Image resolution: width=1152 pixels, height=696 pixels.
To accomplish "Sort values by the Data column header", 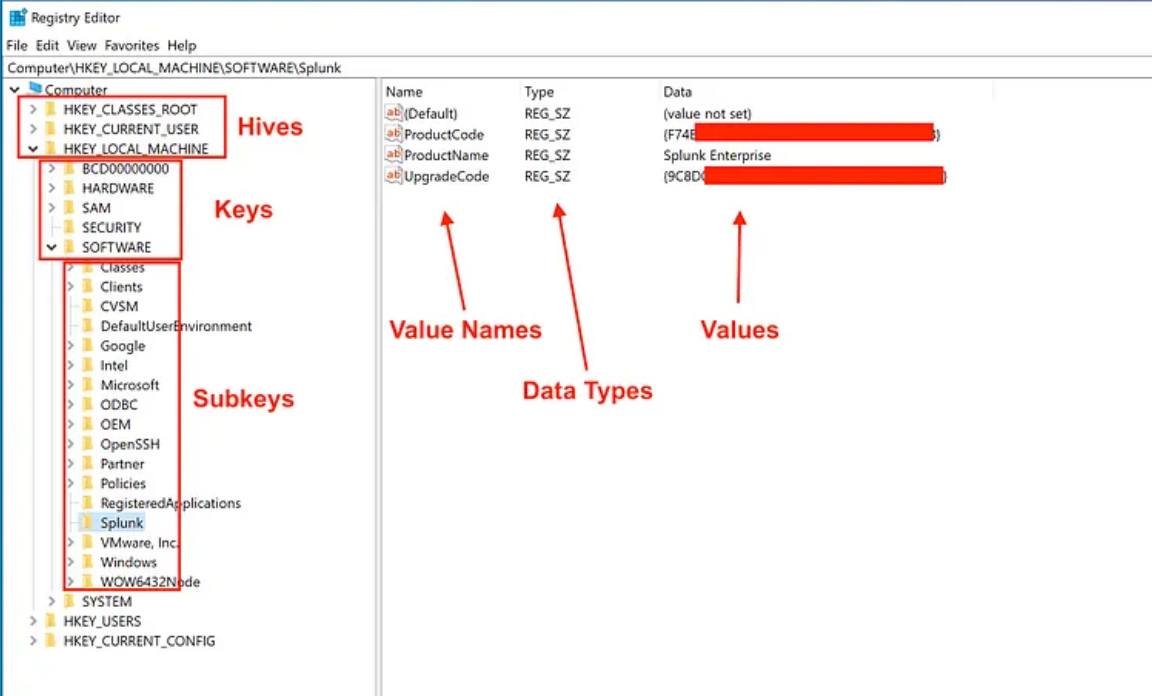I will [x=677, y=92].
